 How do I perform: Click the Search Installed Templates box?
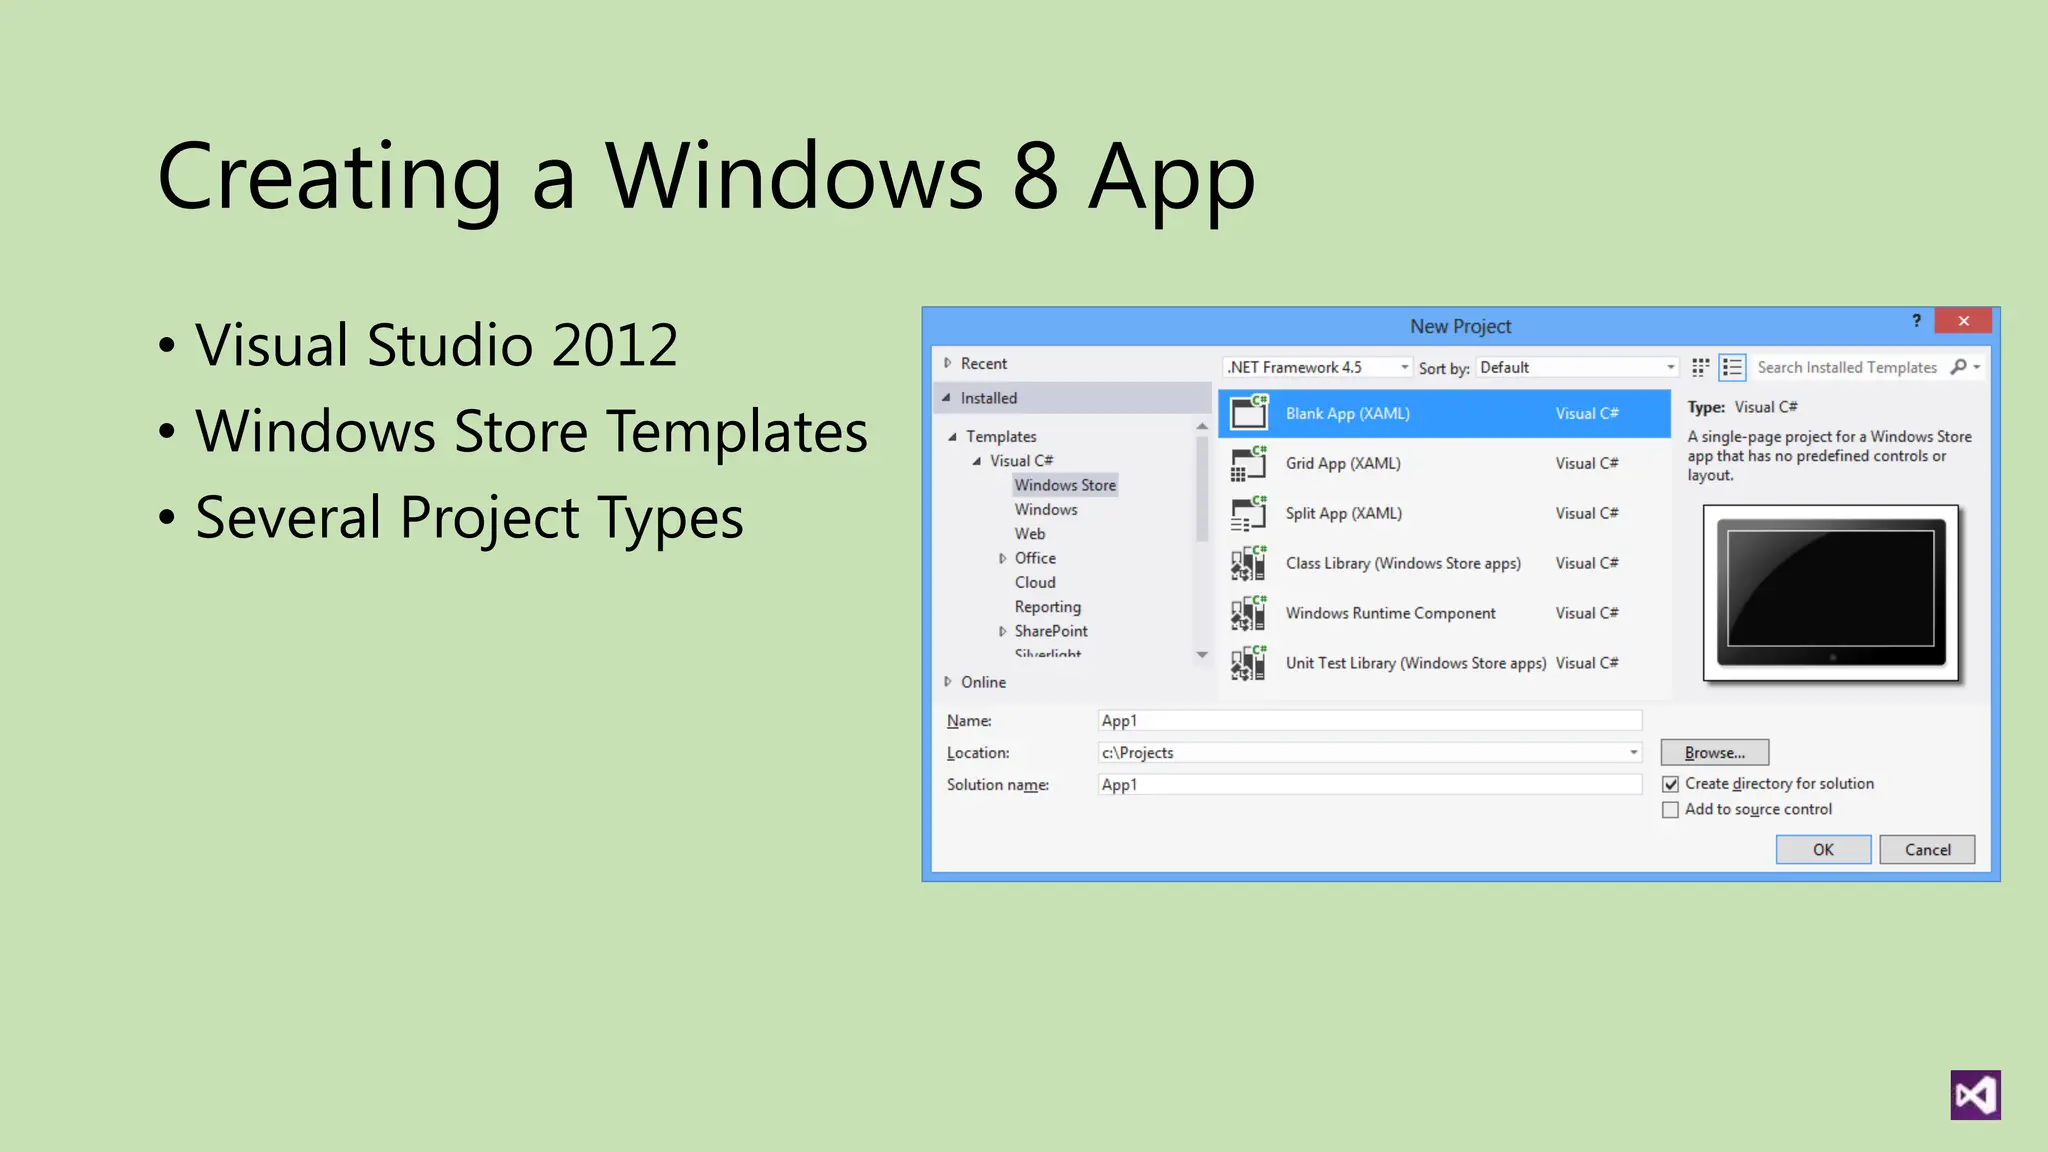1847,367
